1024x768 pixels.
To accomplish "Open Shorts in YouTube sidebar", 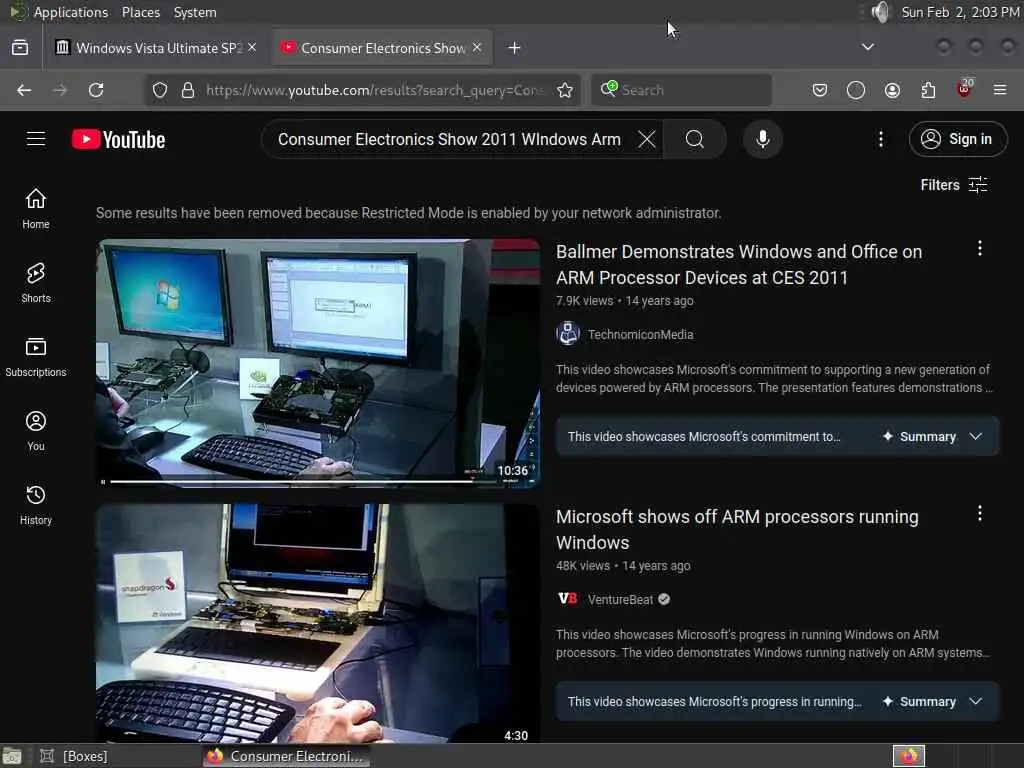I will pyautogui.click(x=36, y=283).
